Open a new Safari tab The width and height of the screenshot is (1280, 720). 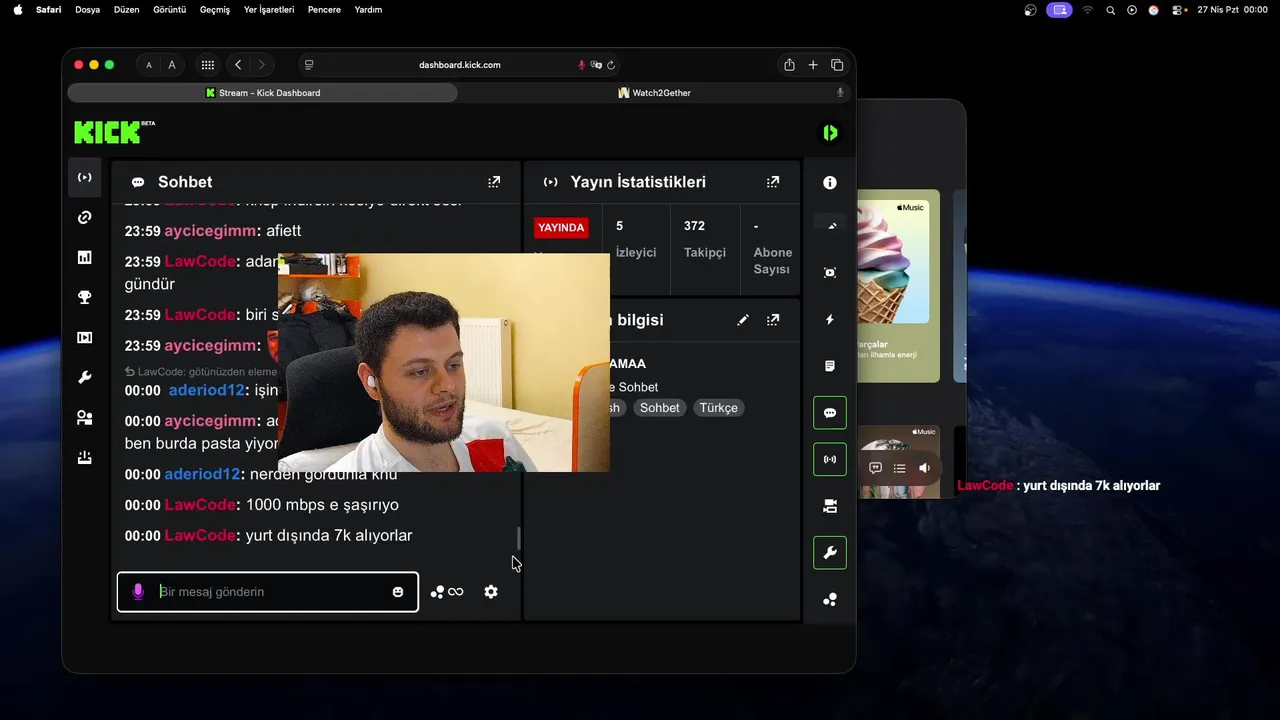click(813, 65)
